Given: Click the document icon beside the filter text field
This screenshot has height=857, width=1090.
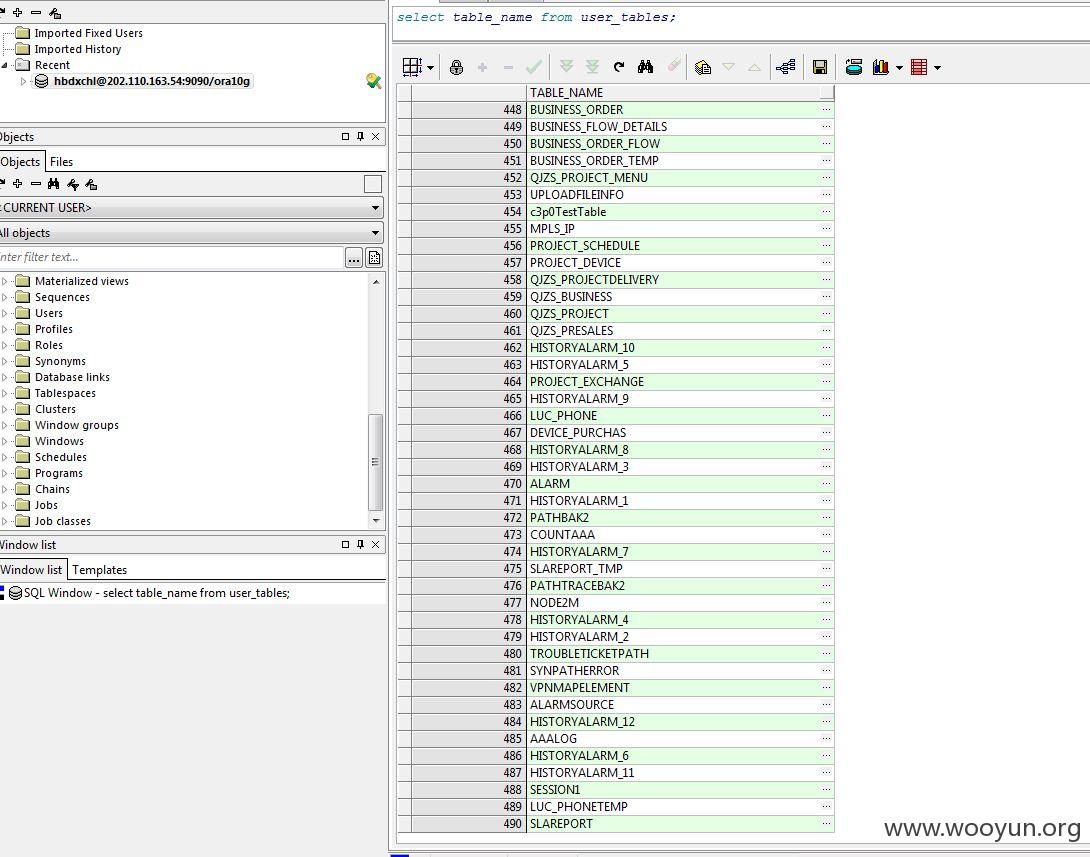Looking at the screenshot, I should (374, 258).
